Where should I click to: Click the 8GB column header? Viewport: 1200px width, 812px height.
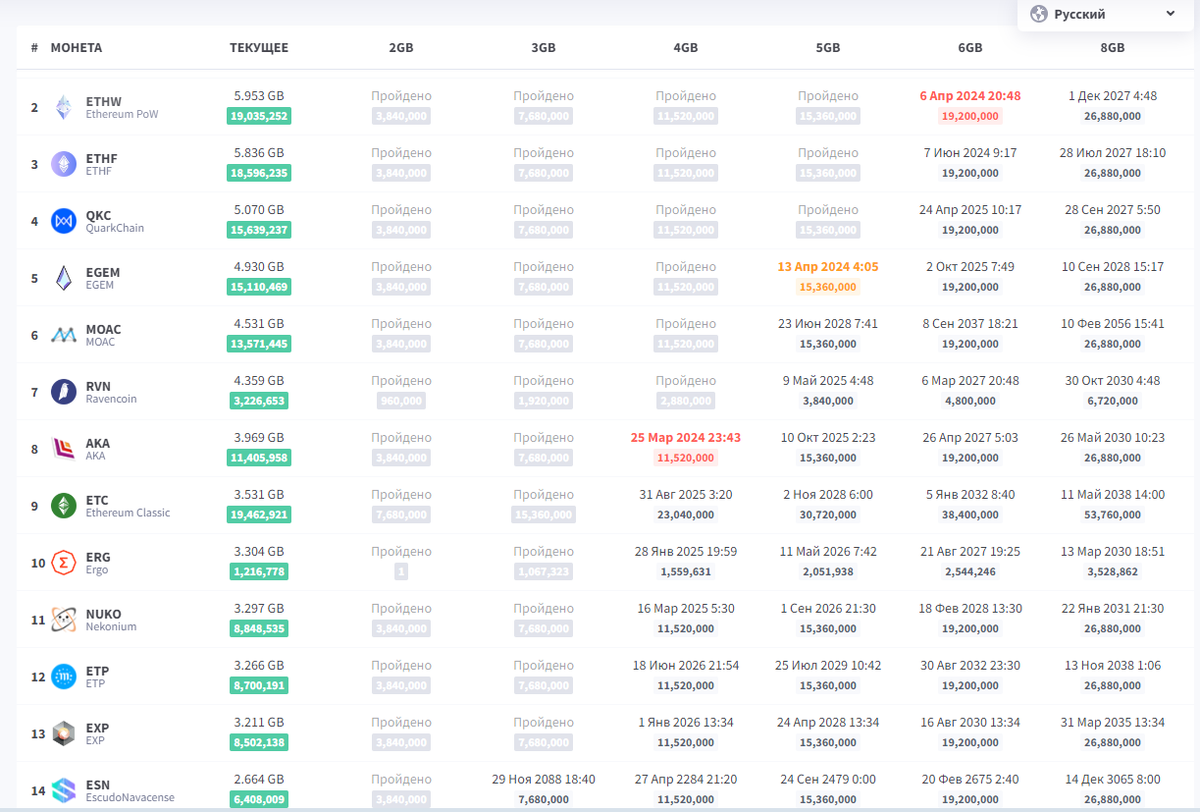pos(1112,48)
